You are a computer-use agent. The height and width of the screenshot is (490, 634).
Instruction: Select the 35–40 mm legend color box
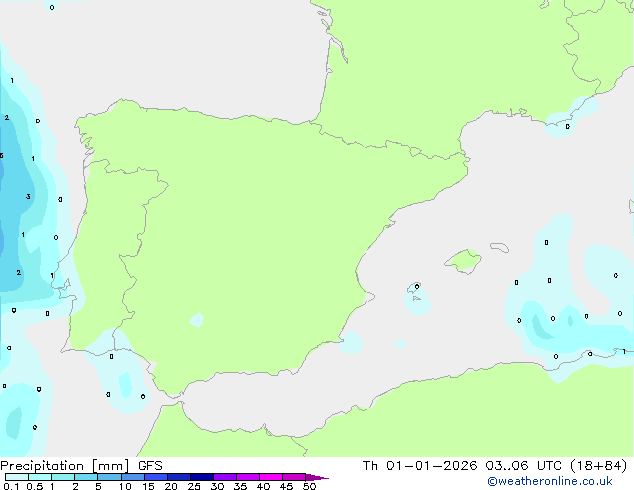click(248, 477)
